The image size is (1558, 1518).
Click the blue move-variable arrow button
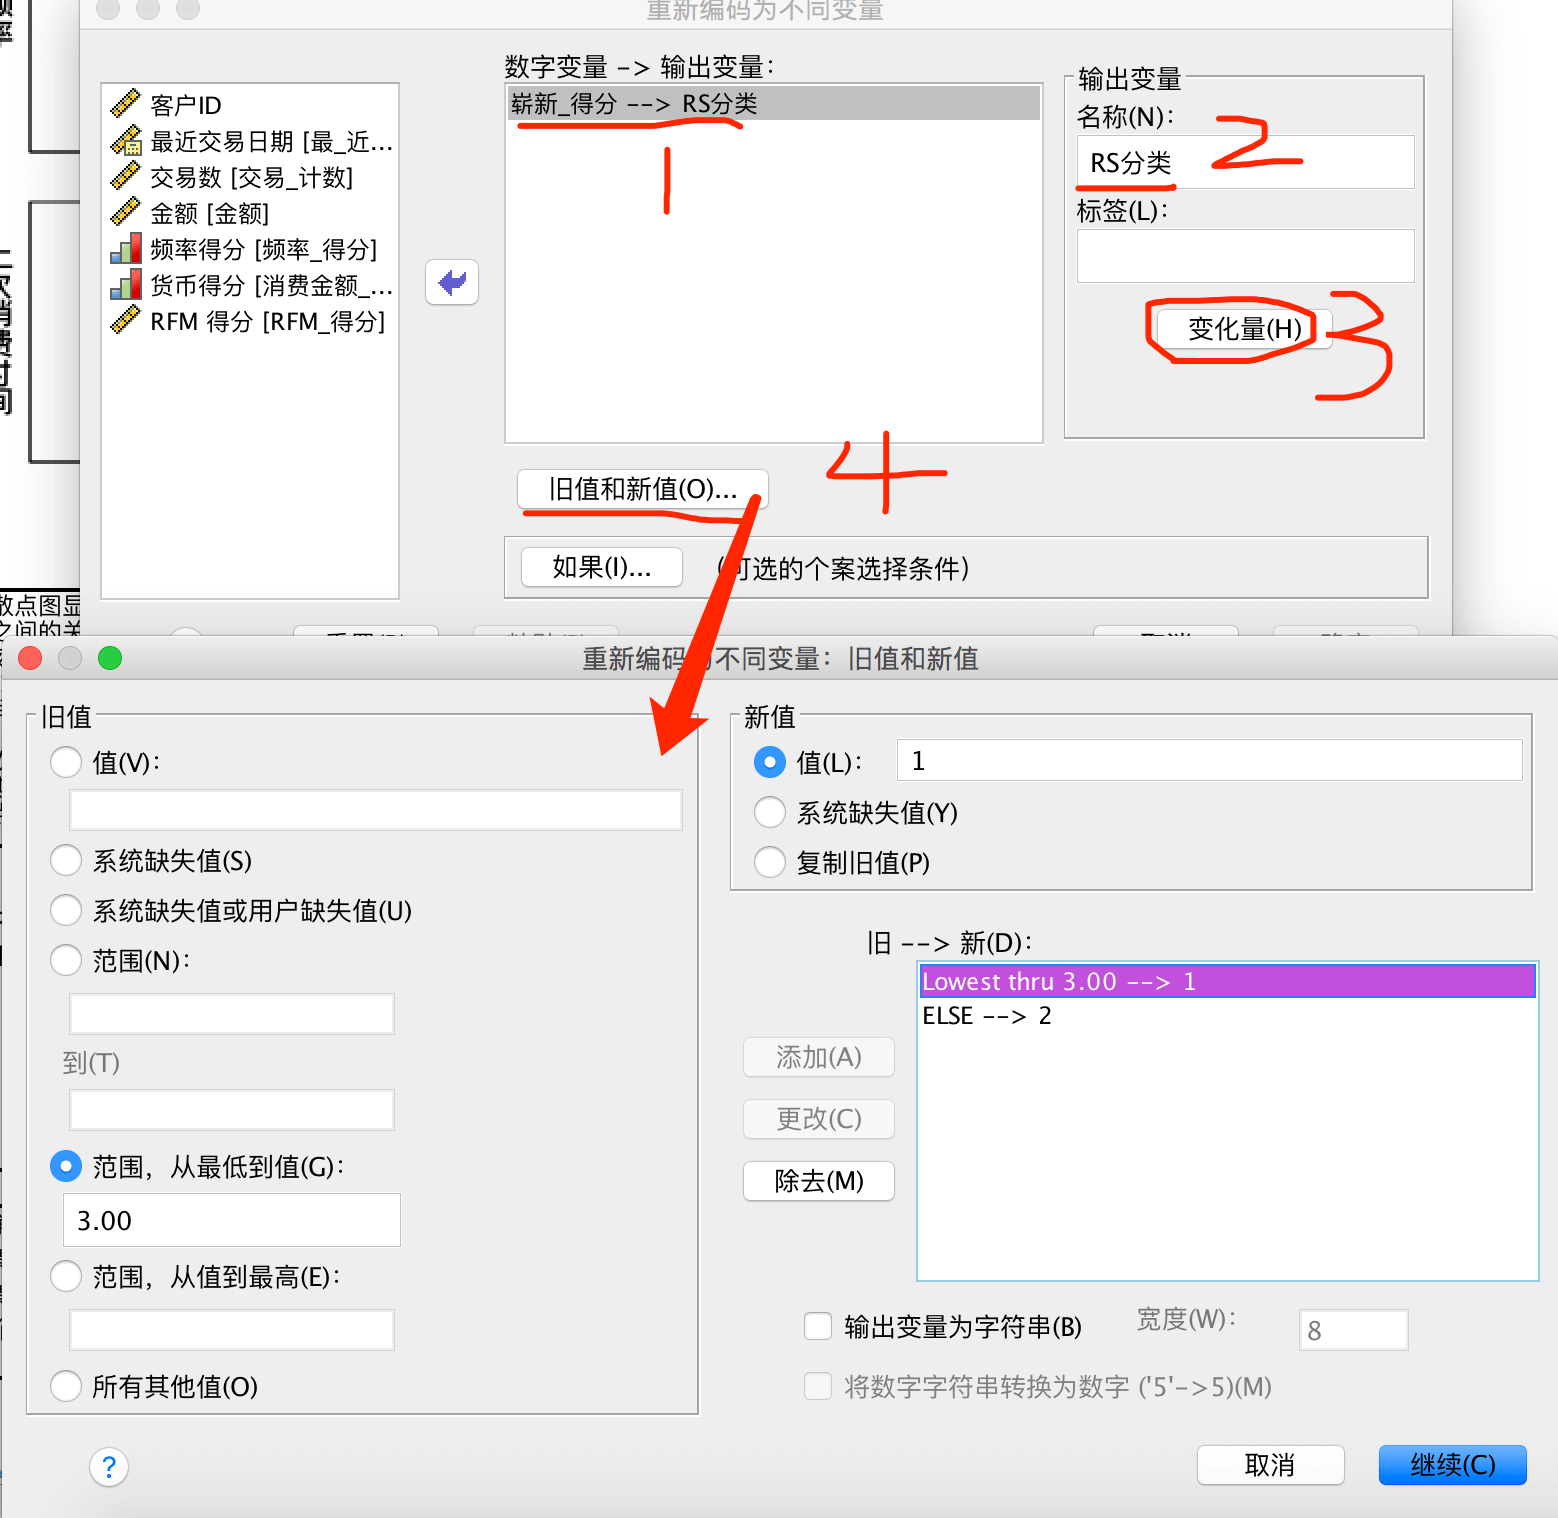click(x=452, y=282)
